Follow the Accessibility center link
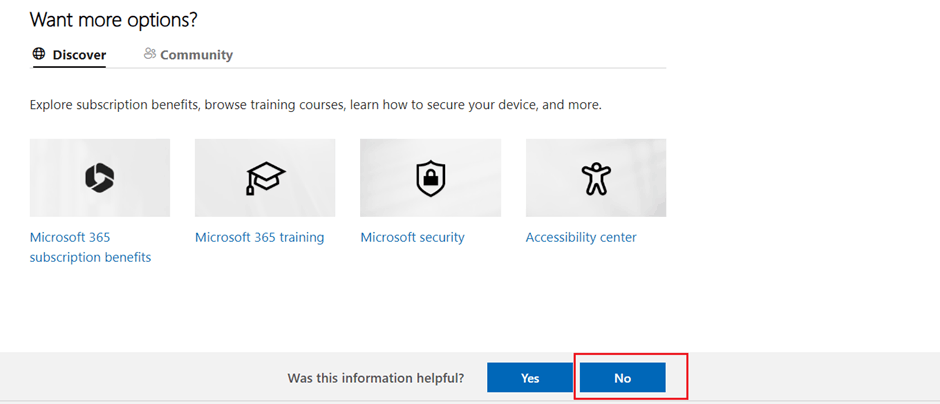 (581, 237)
